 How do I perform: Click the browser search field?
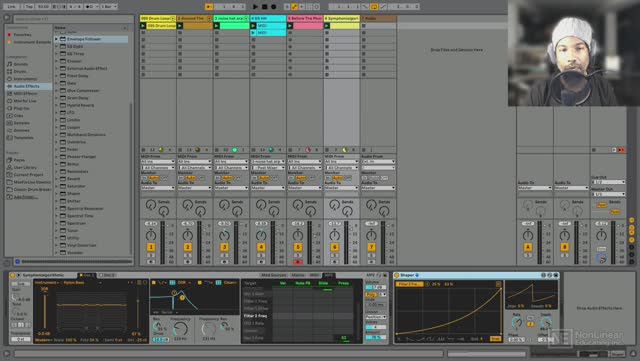73,19
